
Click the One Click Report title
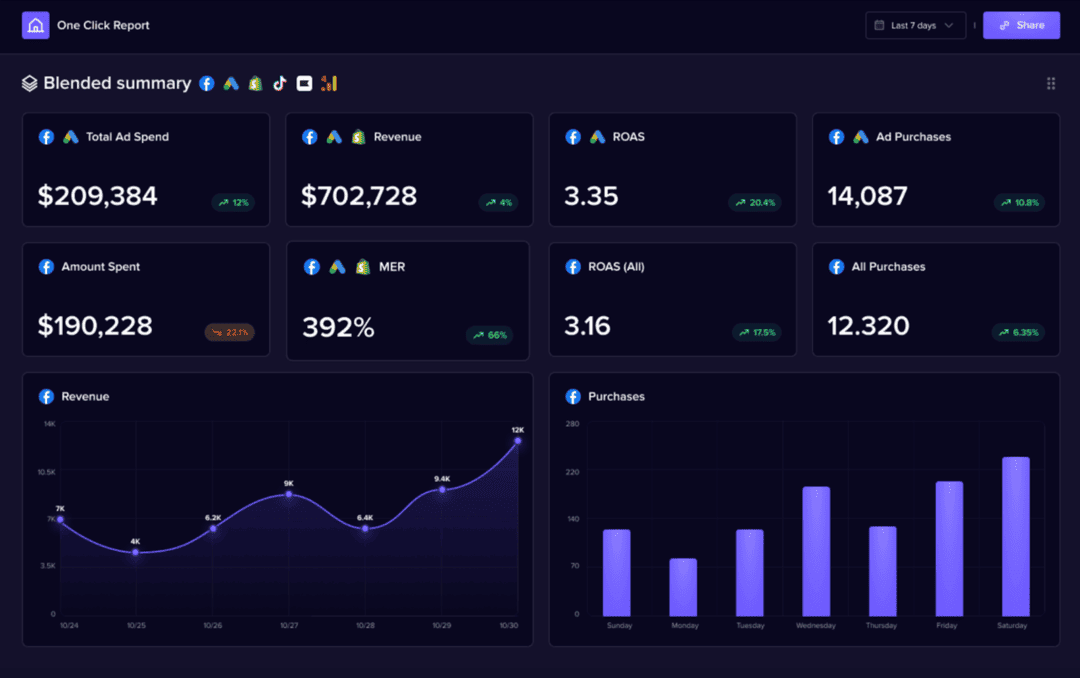tap(103, 25)
